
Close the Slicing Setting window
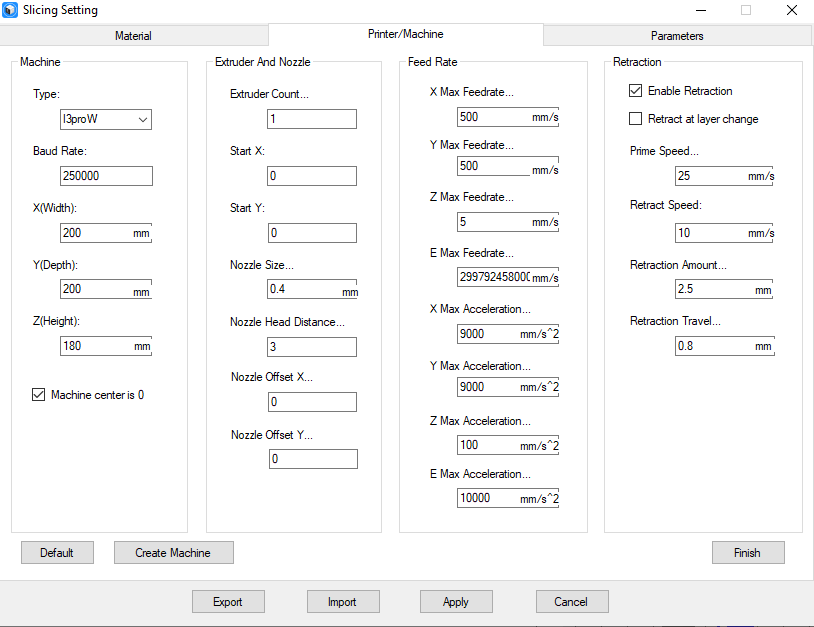tap(791, 11)
